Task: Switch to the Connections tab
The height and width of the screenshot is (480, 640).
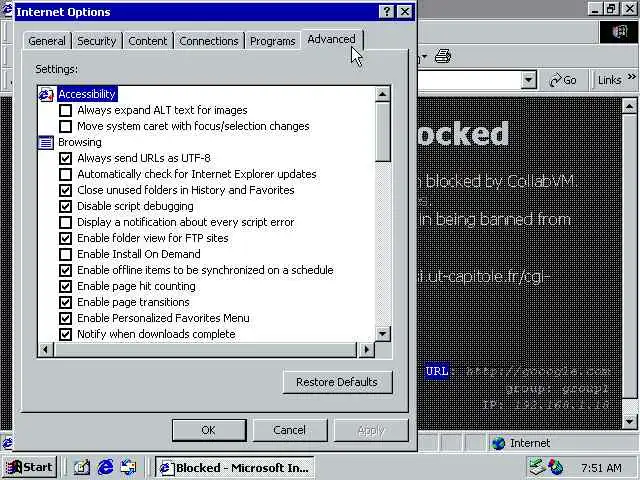Action: pyautogui.click(x=209, y=41)
